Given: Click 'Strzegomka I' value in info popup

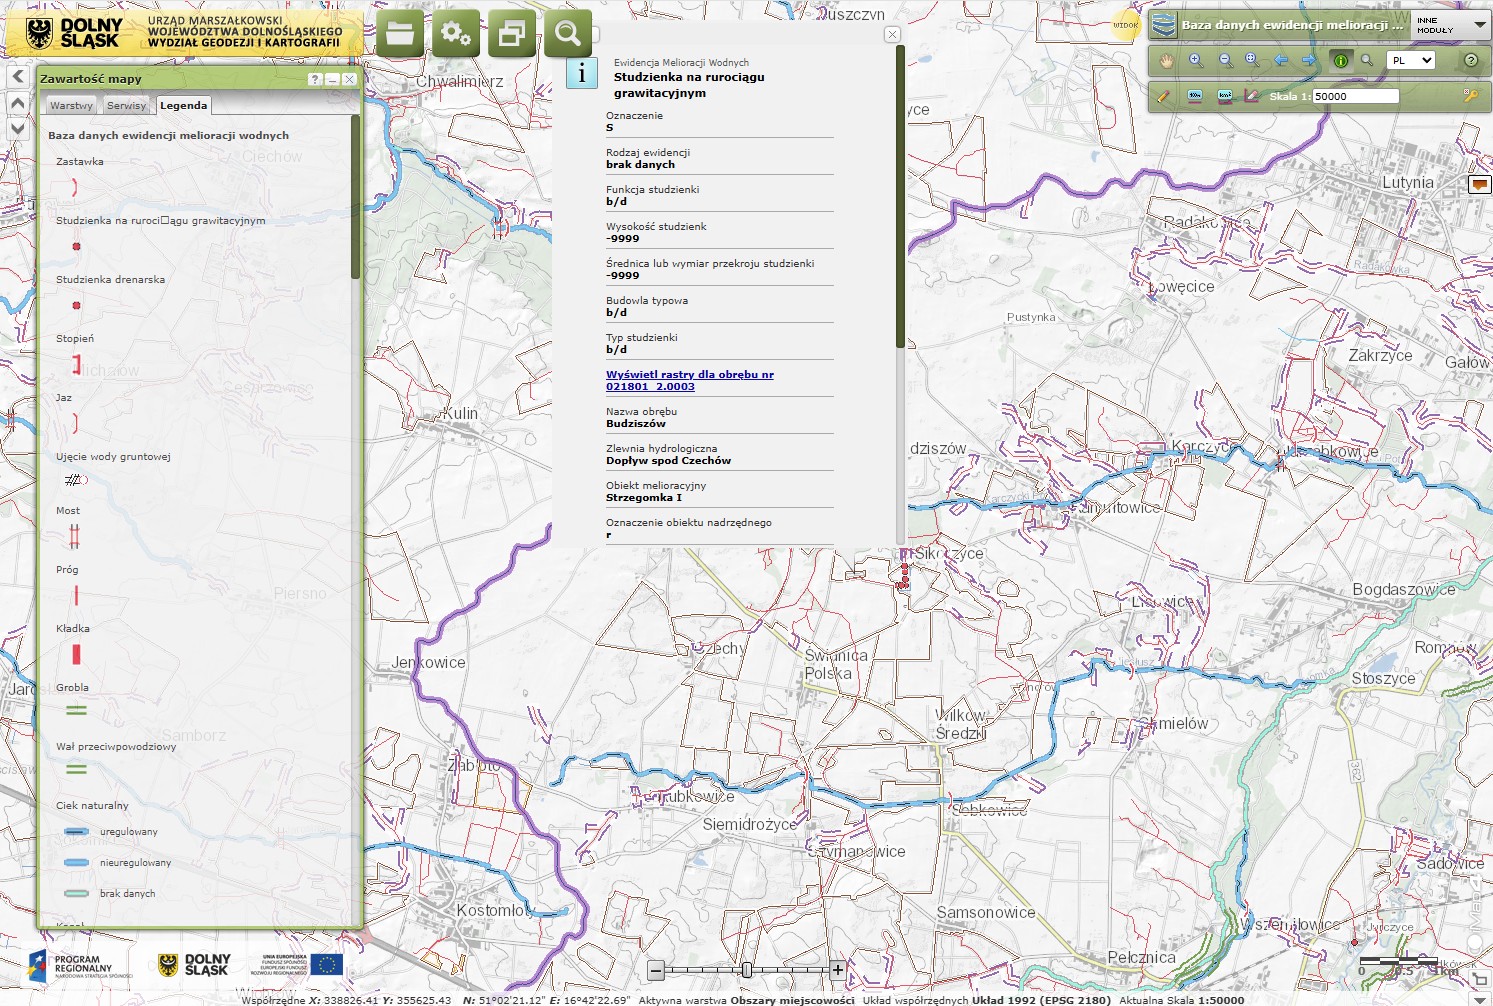Looking at the screenshot, I should (x=644, y=498).
